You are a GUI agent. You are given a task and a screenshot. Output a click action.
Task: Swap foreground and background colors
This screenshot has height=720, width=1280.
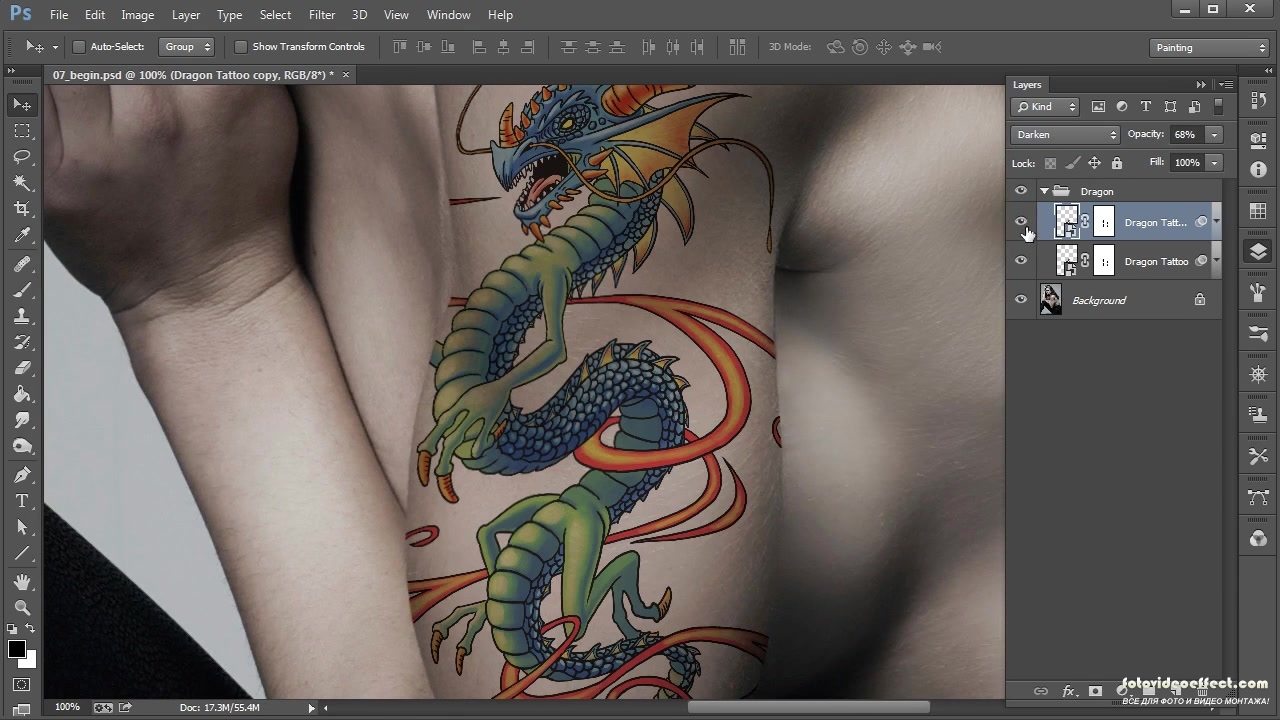(x=30, y=629)
